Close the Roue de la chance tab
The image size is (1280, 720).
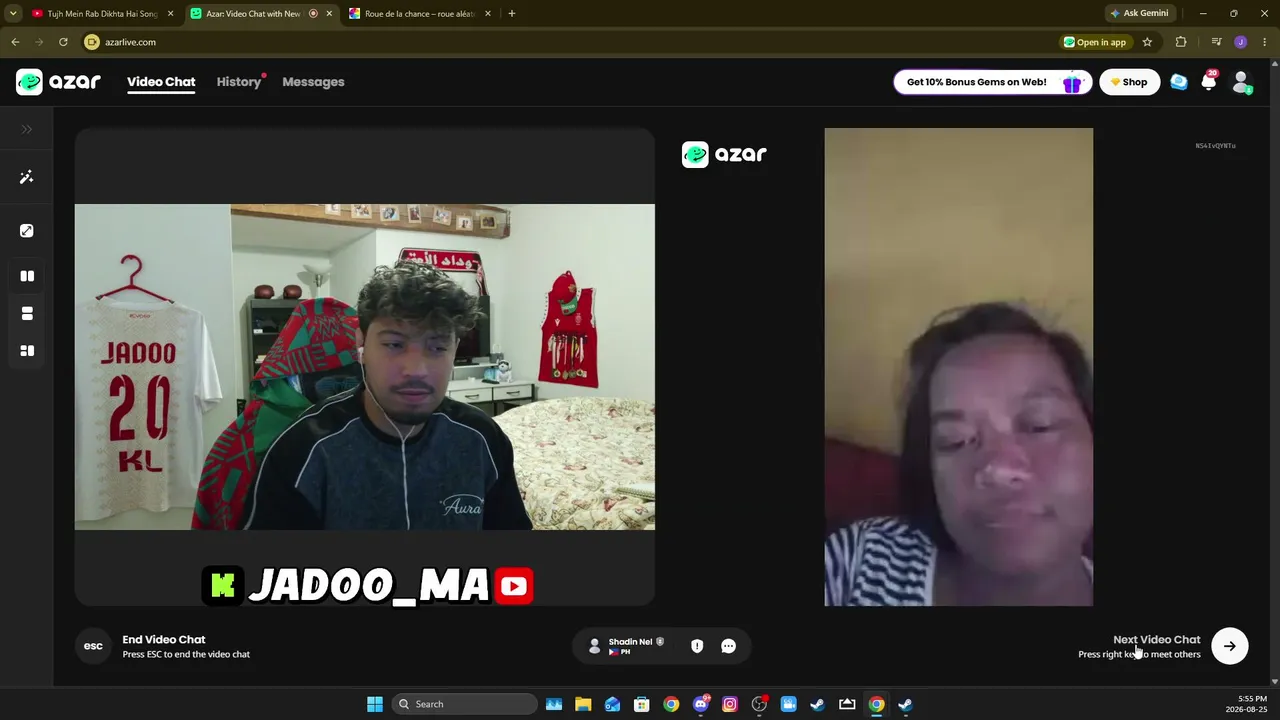point(488,14)
